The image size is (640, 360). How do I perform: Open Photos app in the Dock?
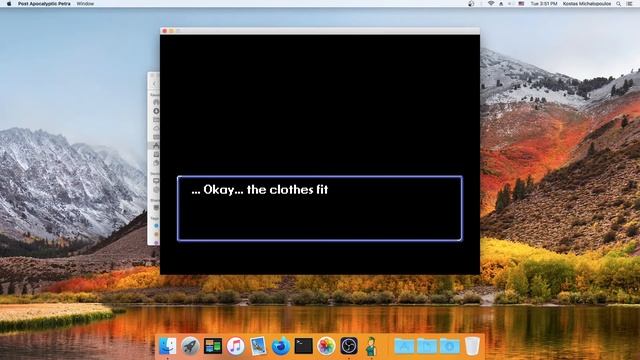[326, 346]
